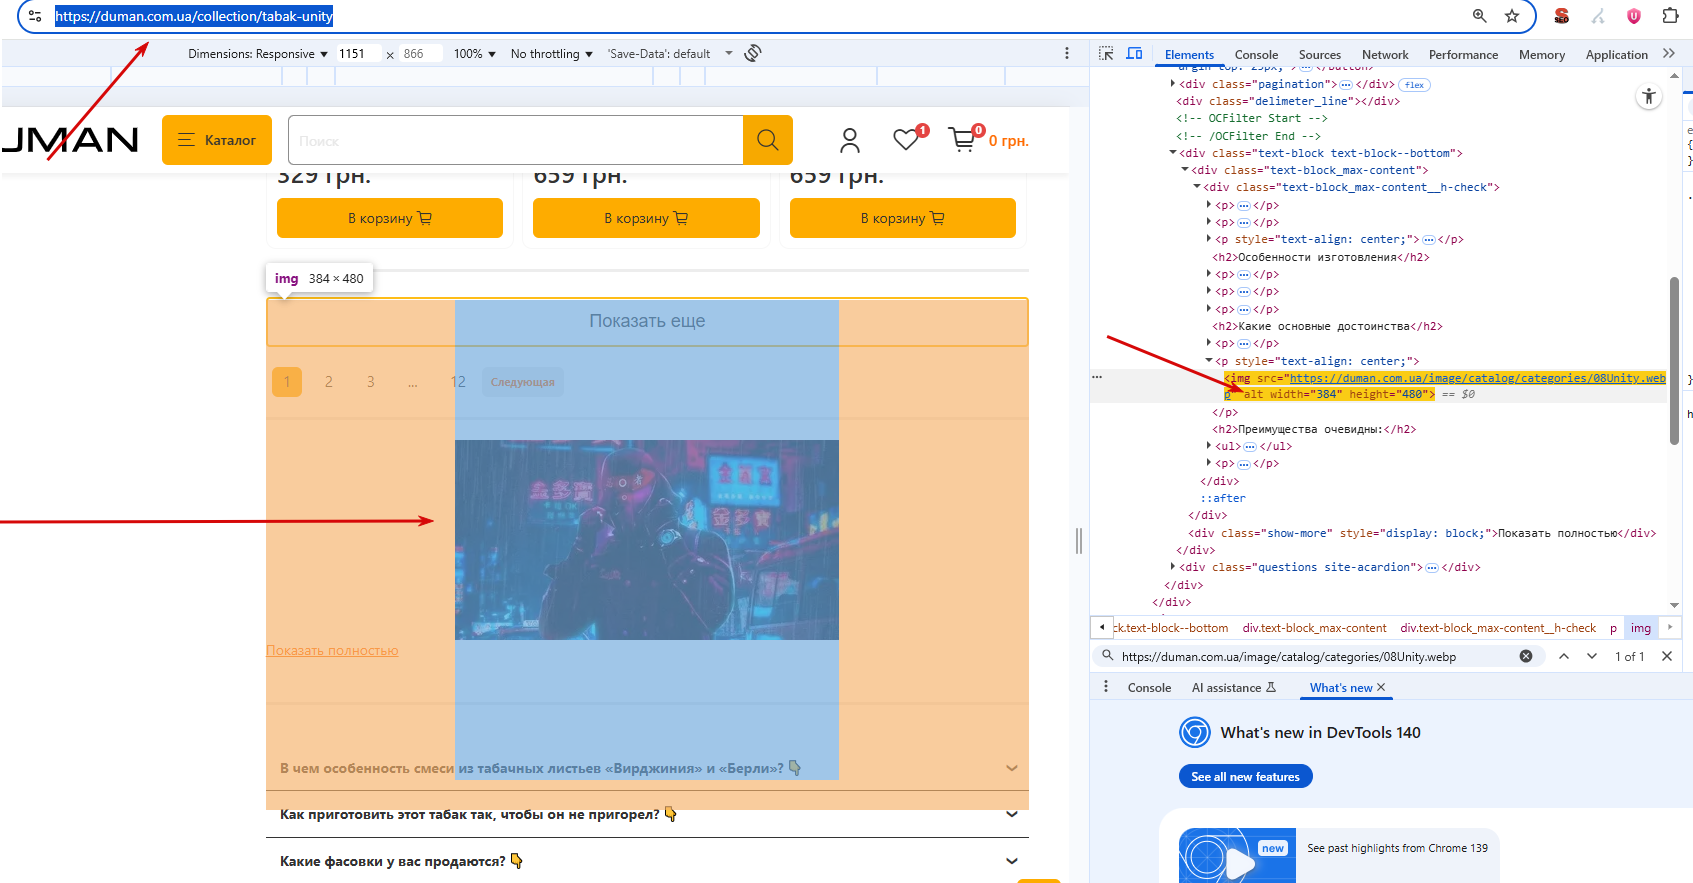Expand the ul element node
Screen dimensions: 1693x883
click(1209, 446)
